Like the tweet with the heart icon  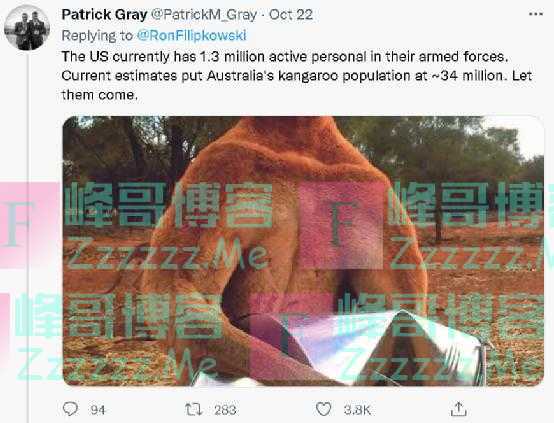pos(323,409)
